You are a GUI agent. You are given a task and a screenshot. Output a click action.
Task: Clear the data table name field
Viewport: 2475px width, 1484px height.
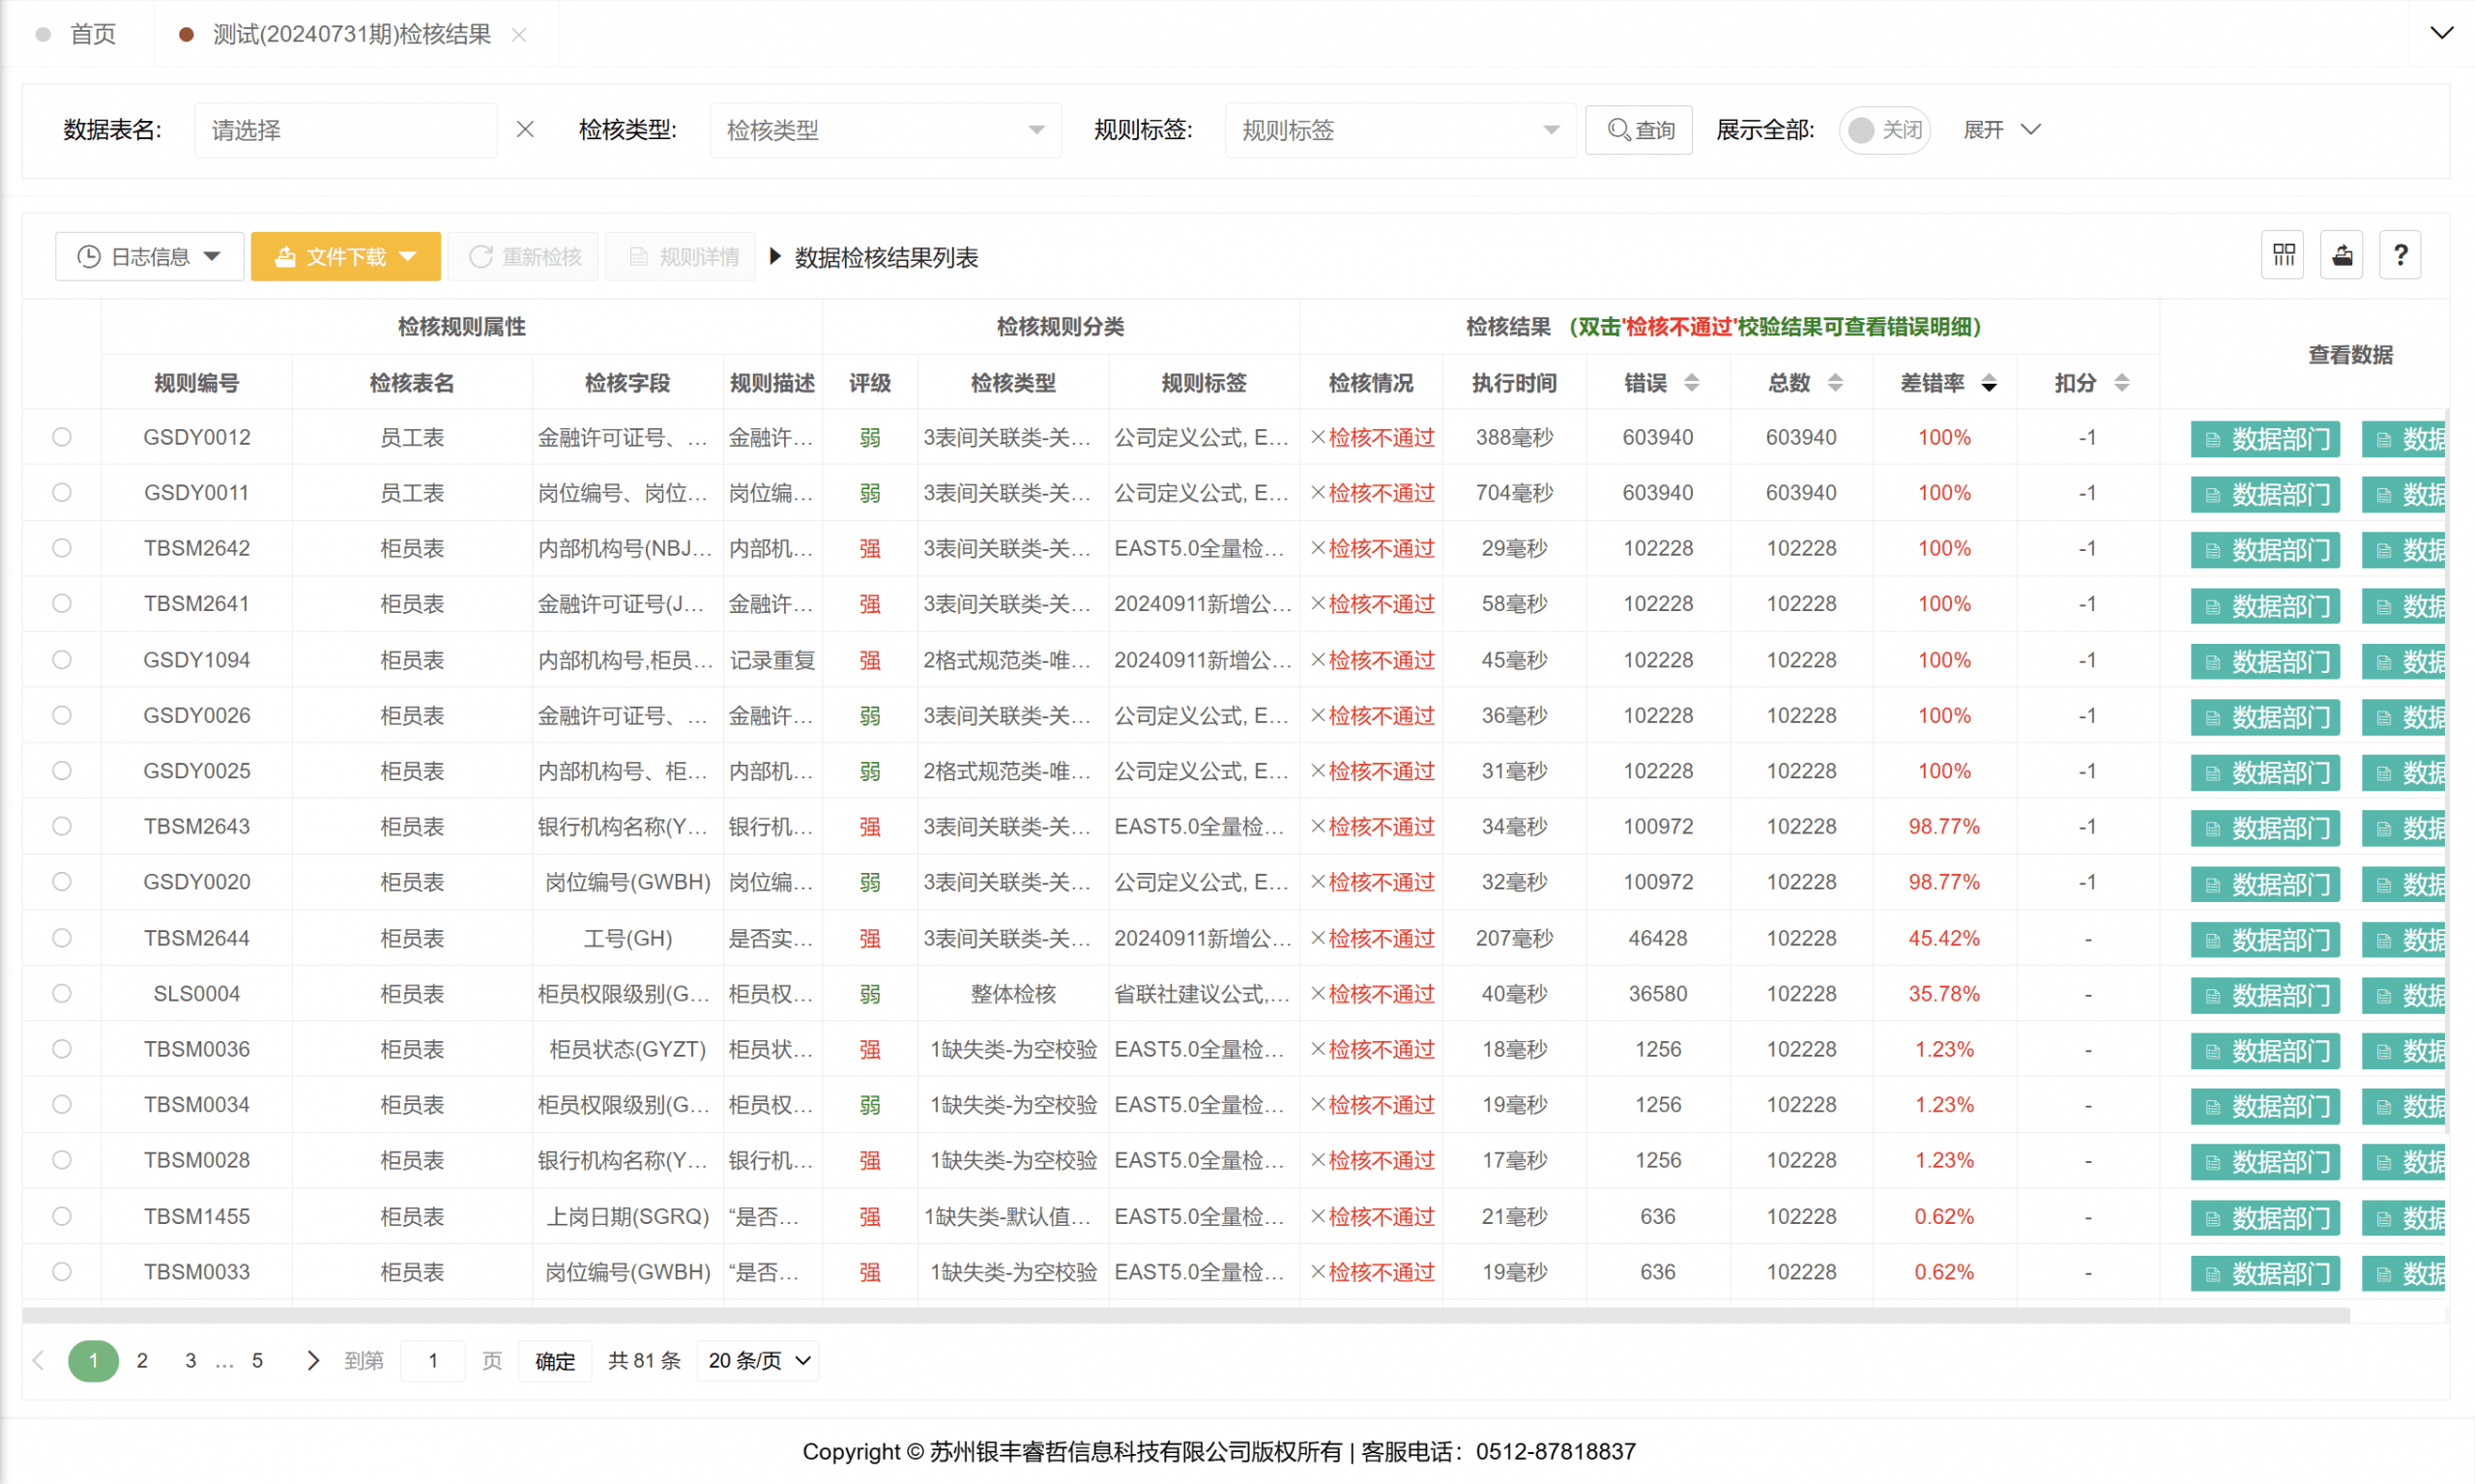(x=525, y=130)
